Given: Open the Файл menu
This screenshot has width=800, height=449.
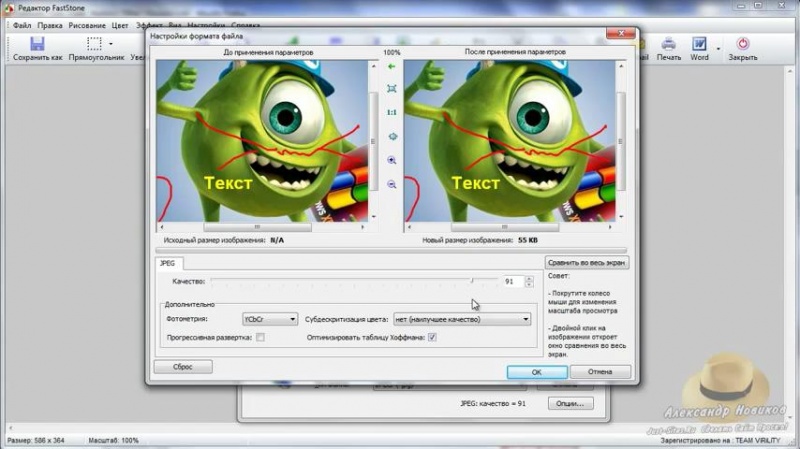Looking at the screenshot, I should click(x=22, y=25).
